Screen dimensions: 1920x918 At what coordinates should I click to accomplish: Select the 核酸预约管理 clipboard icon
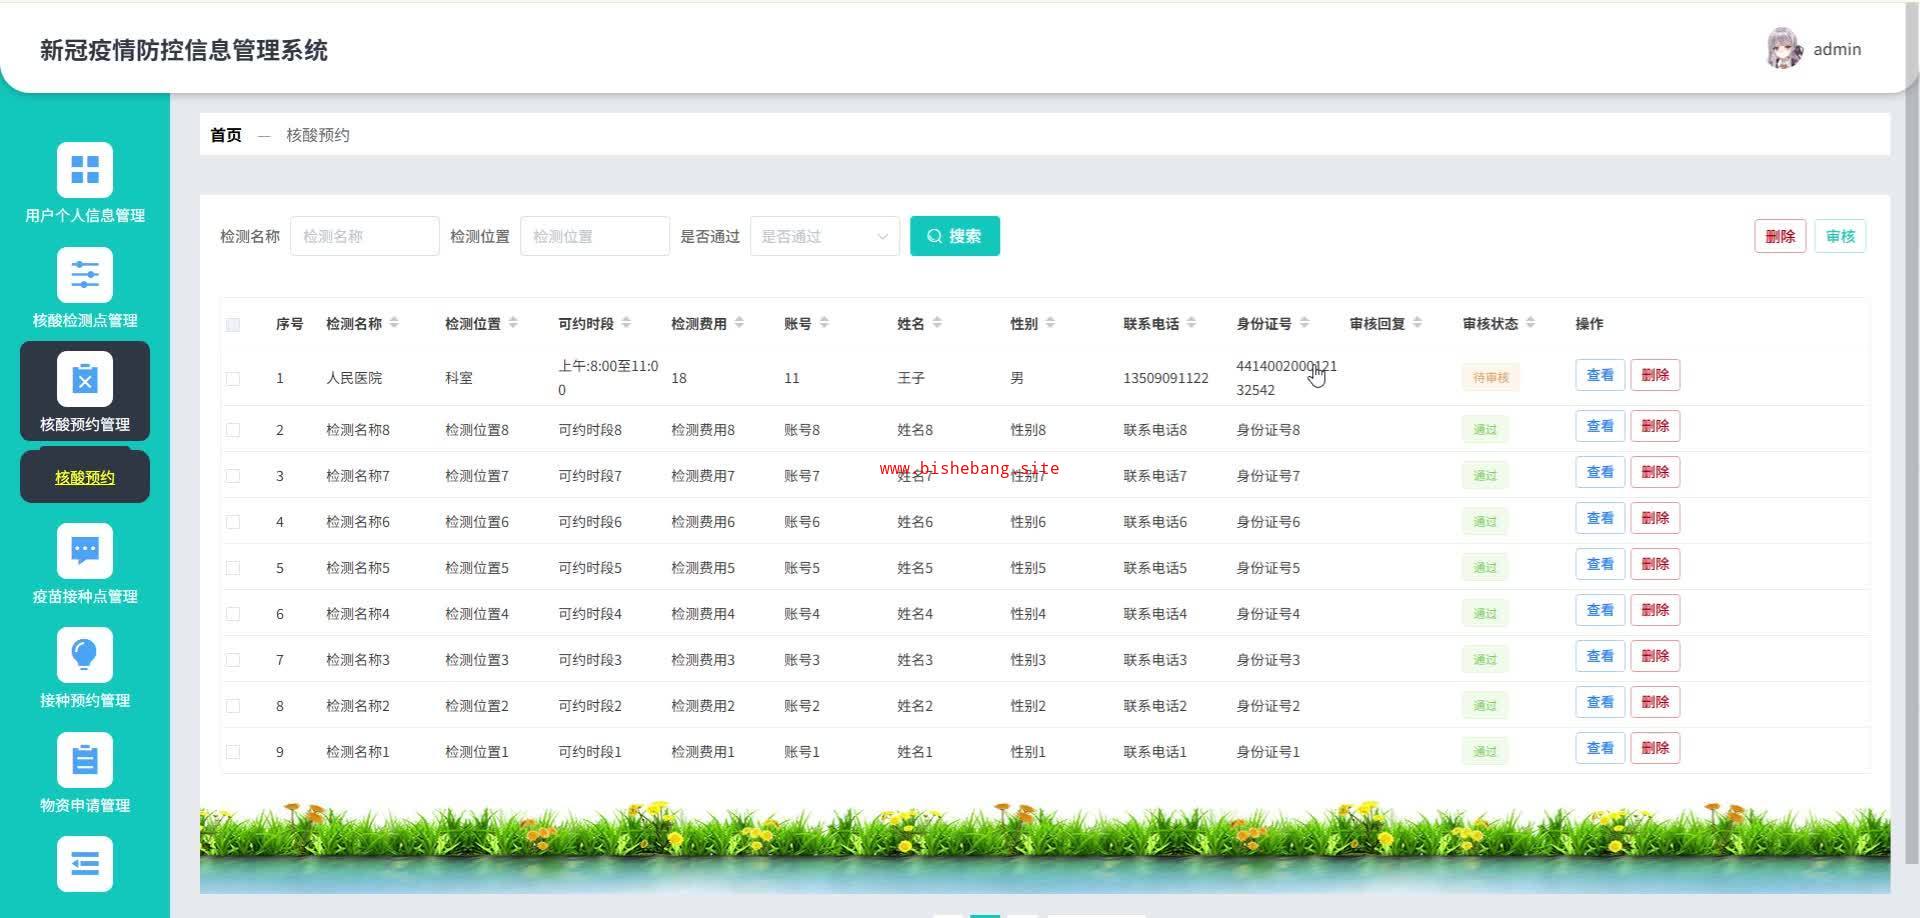tap(85, 380)
